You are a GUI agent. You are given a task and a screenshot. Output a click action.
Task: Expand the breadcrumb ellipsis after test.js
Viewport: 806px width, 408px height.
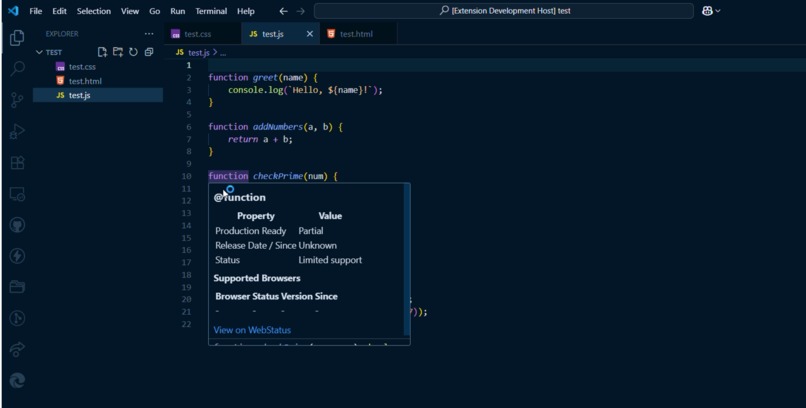coord(223,52)
